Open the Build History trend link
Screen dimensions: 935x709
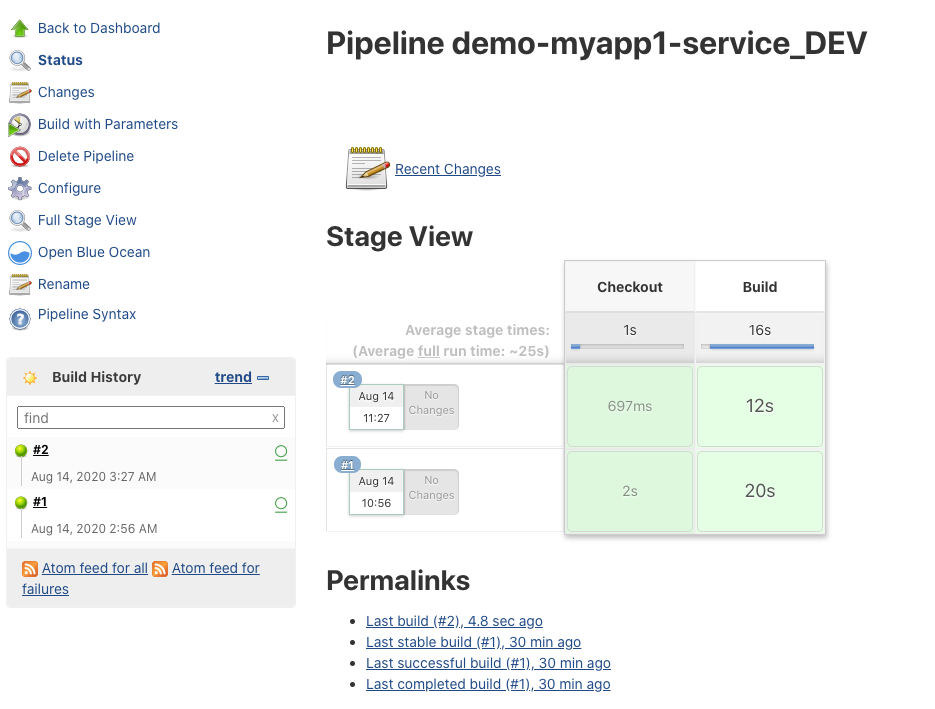[x=233, y=377]
